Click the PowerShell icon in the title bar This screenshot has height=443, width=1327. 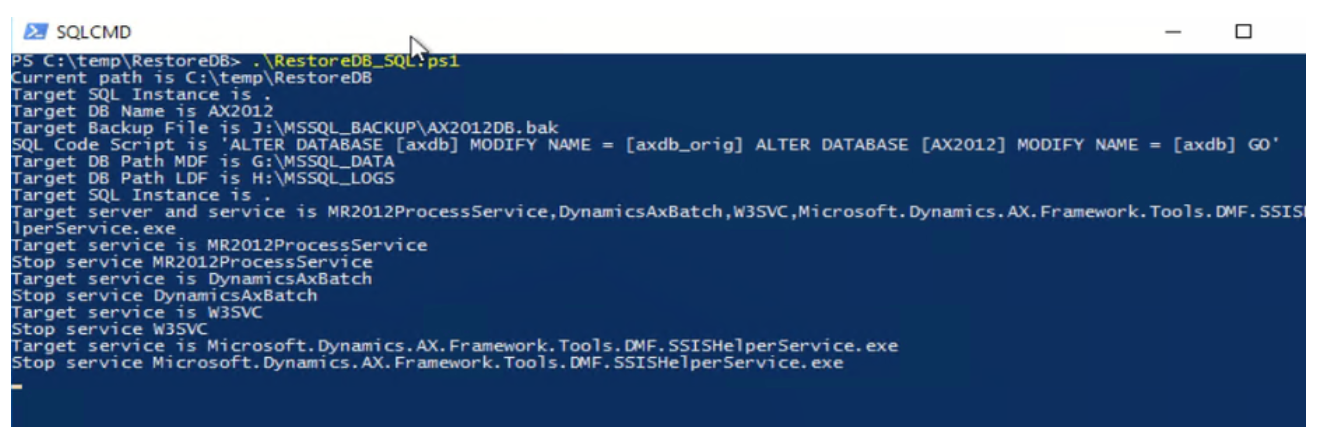[35, 31]
